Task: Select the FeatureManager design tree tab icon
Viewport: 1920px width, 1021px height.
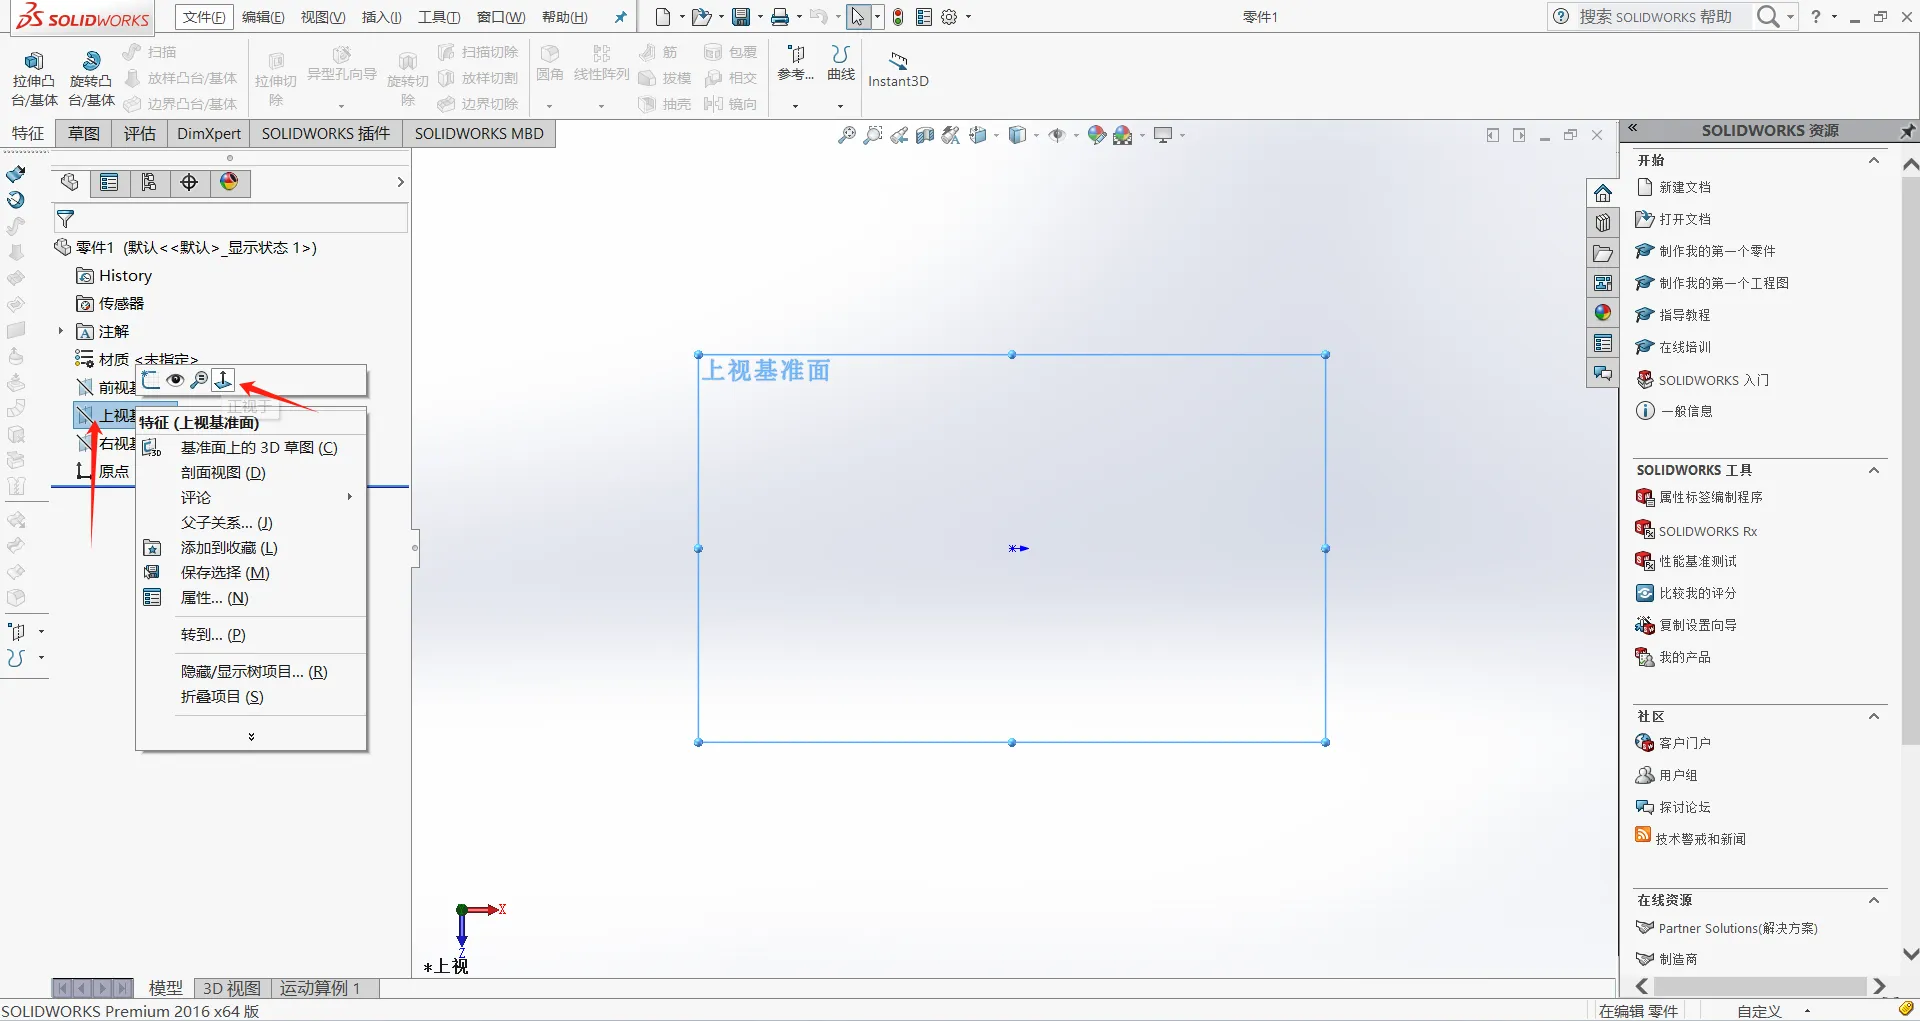Action: (x=70, y=182)
